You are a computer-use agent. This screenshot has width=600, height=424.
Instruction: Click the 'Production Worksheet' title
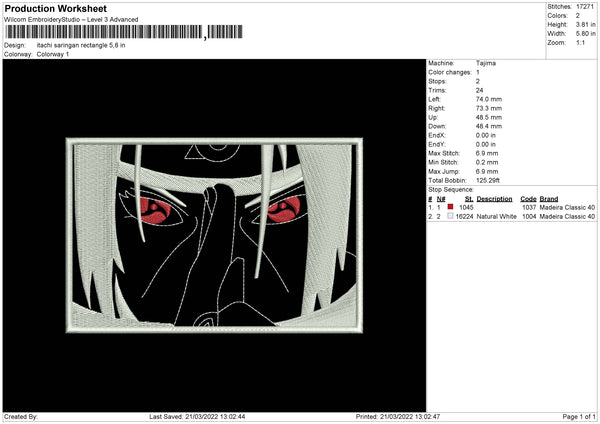[x=56, y=8]
